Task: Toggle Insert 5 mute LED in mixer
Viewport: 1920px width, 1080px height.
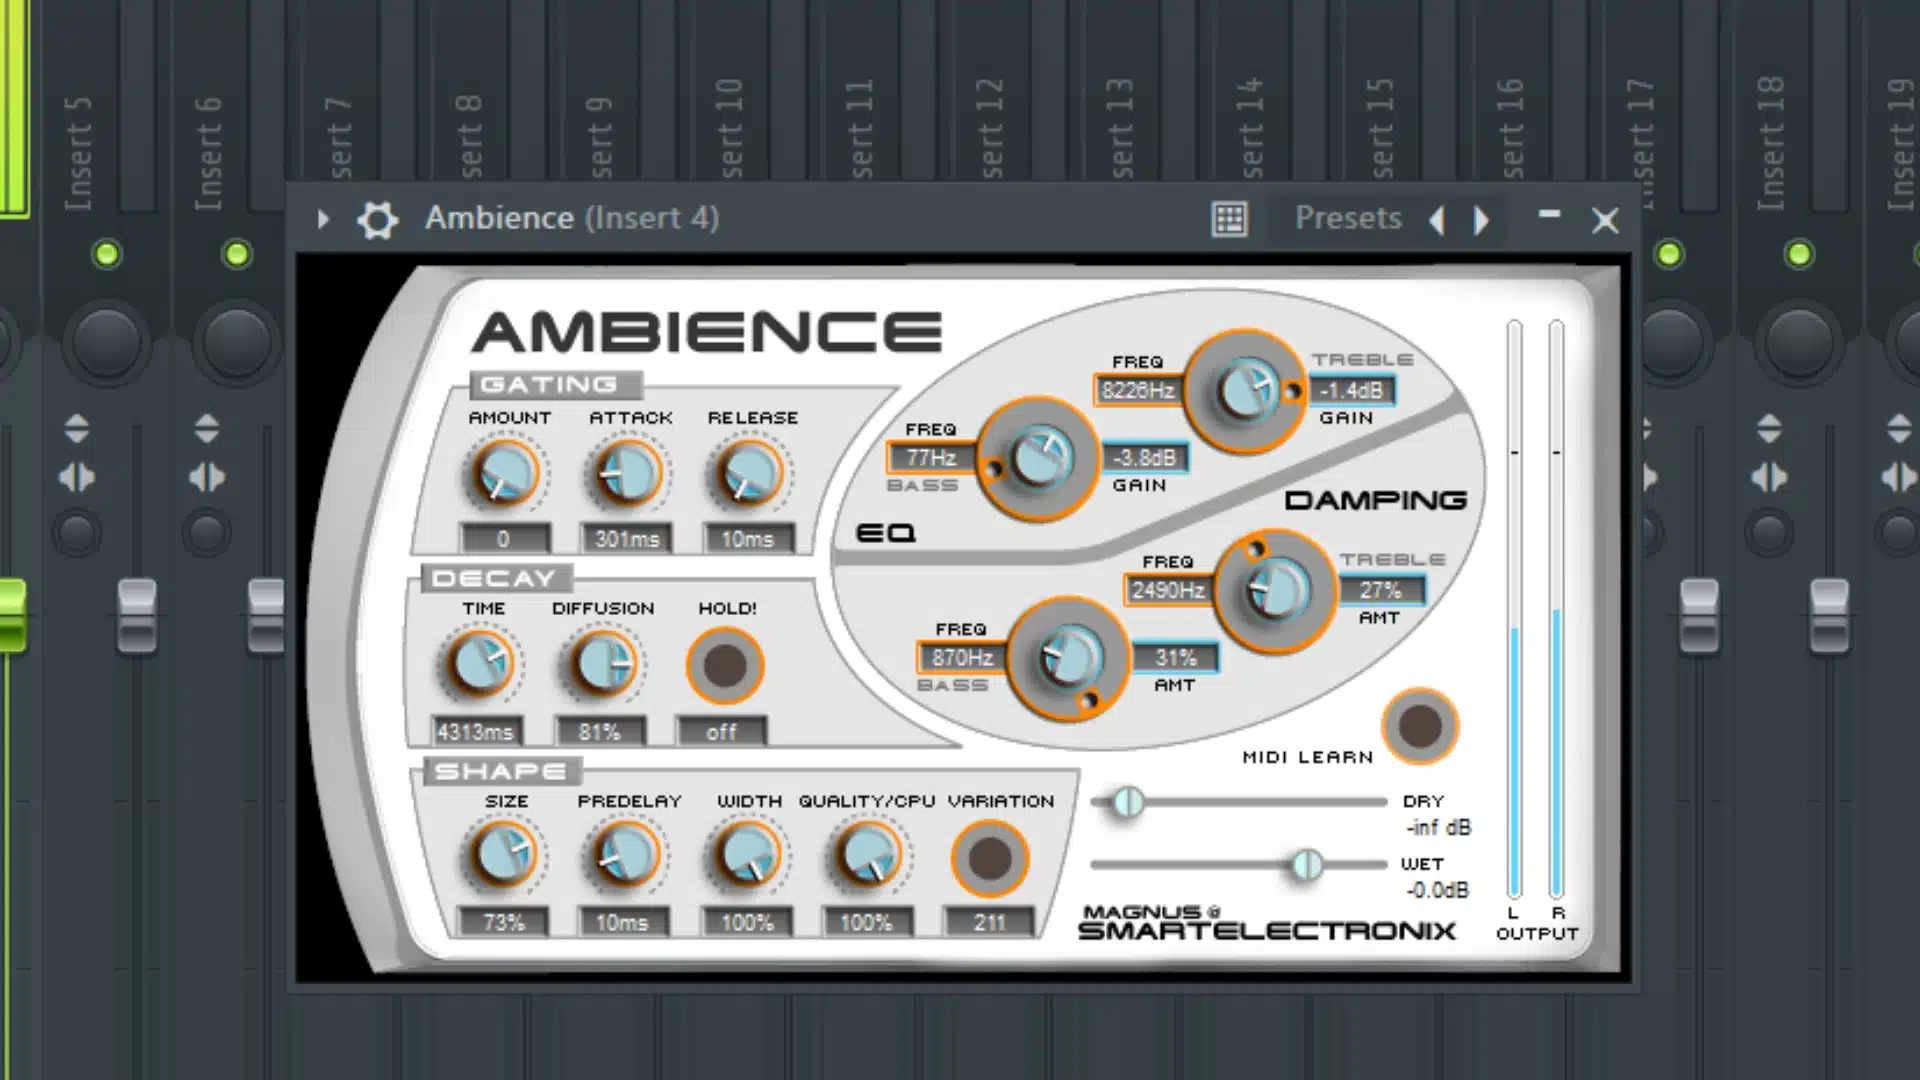Action: click(106, 254)
